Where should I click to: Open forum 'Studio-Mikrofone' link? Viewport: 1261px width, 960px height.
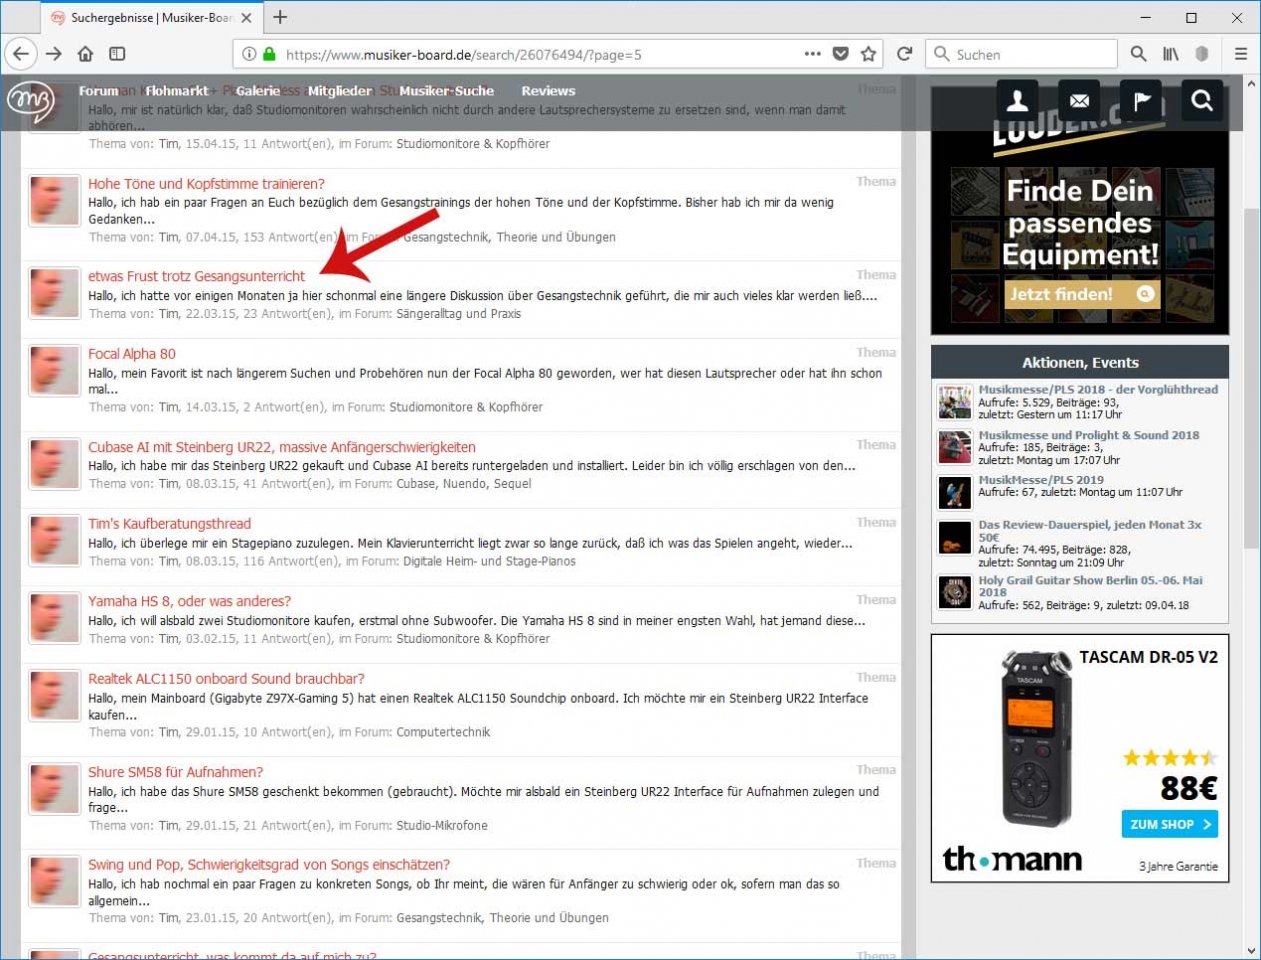pos(442,826)
